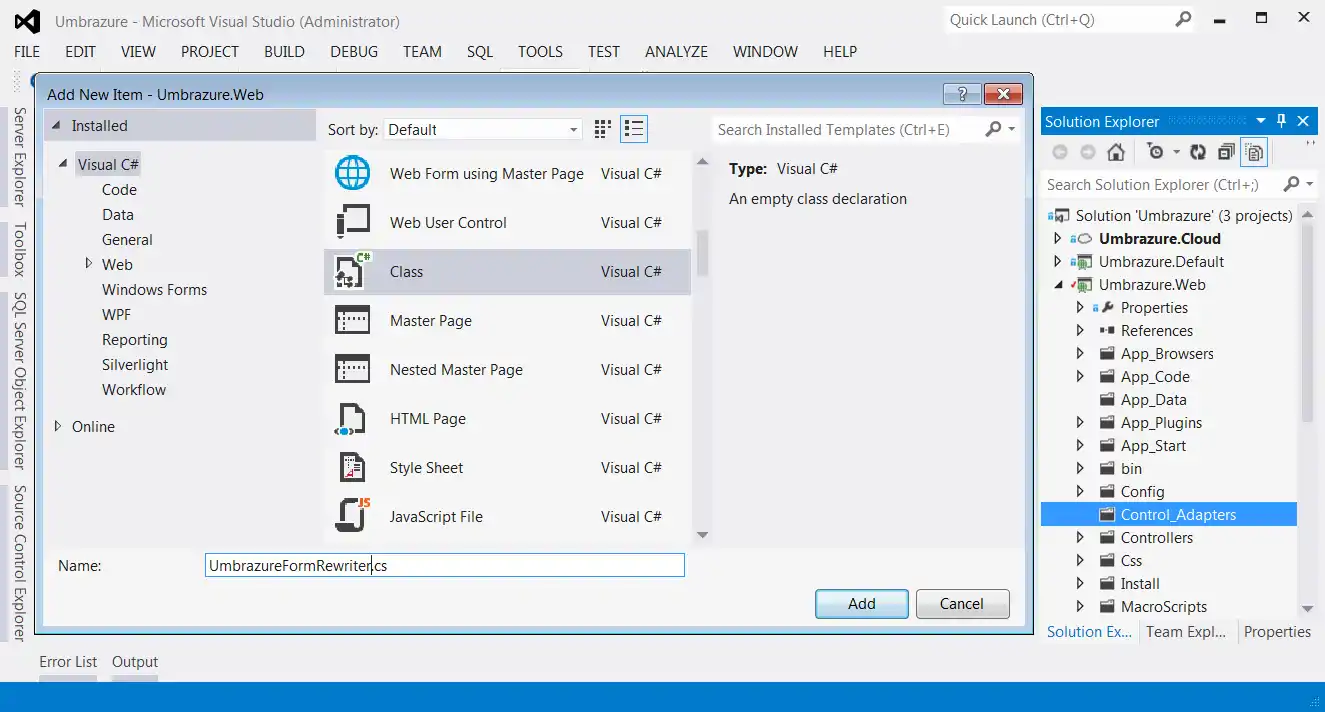Open the Solution Explorer window options dropdown
This screenshot has height=712, width=1325.
click(x=1261, y=121)
